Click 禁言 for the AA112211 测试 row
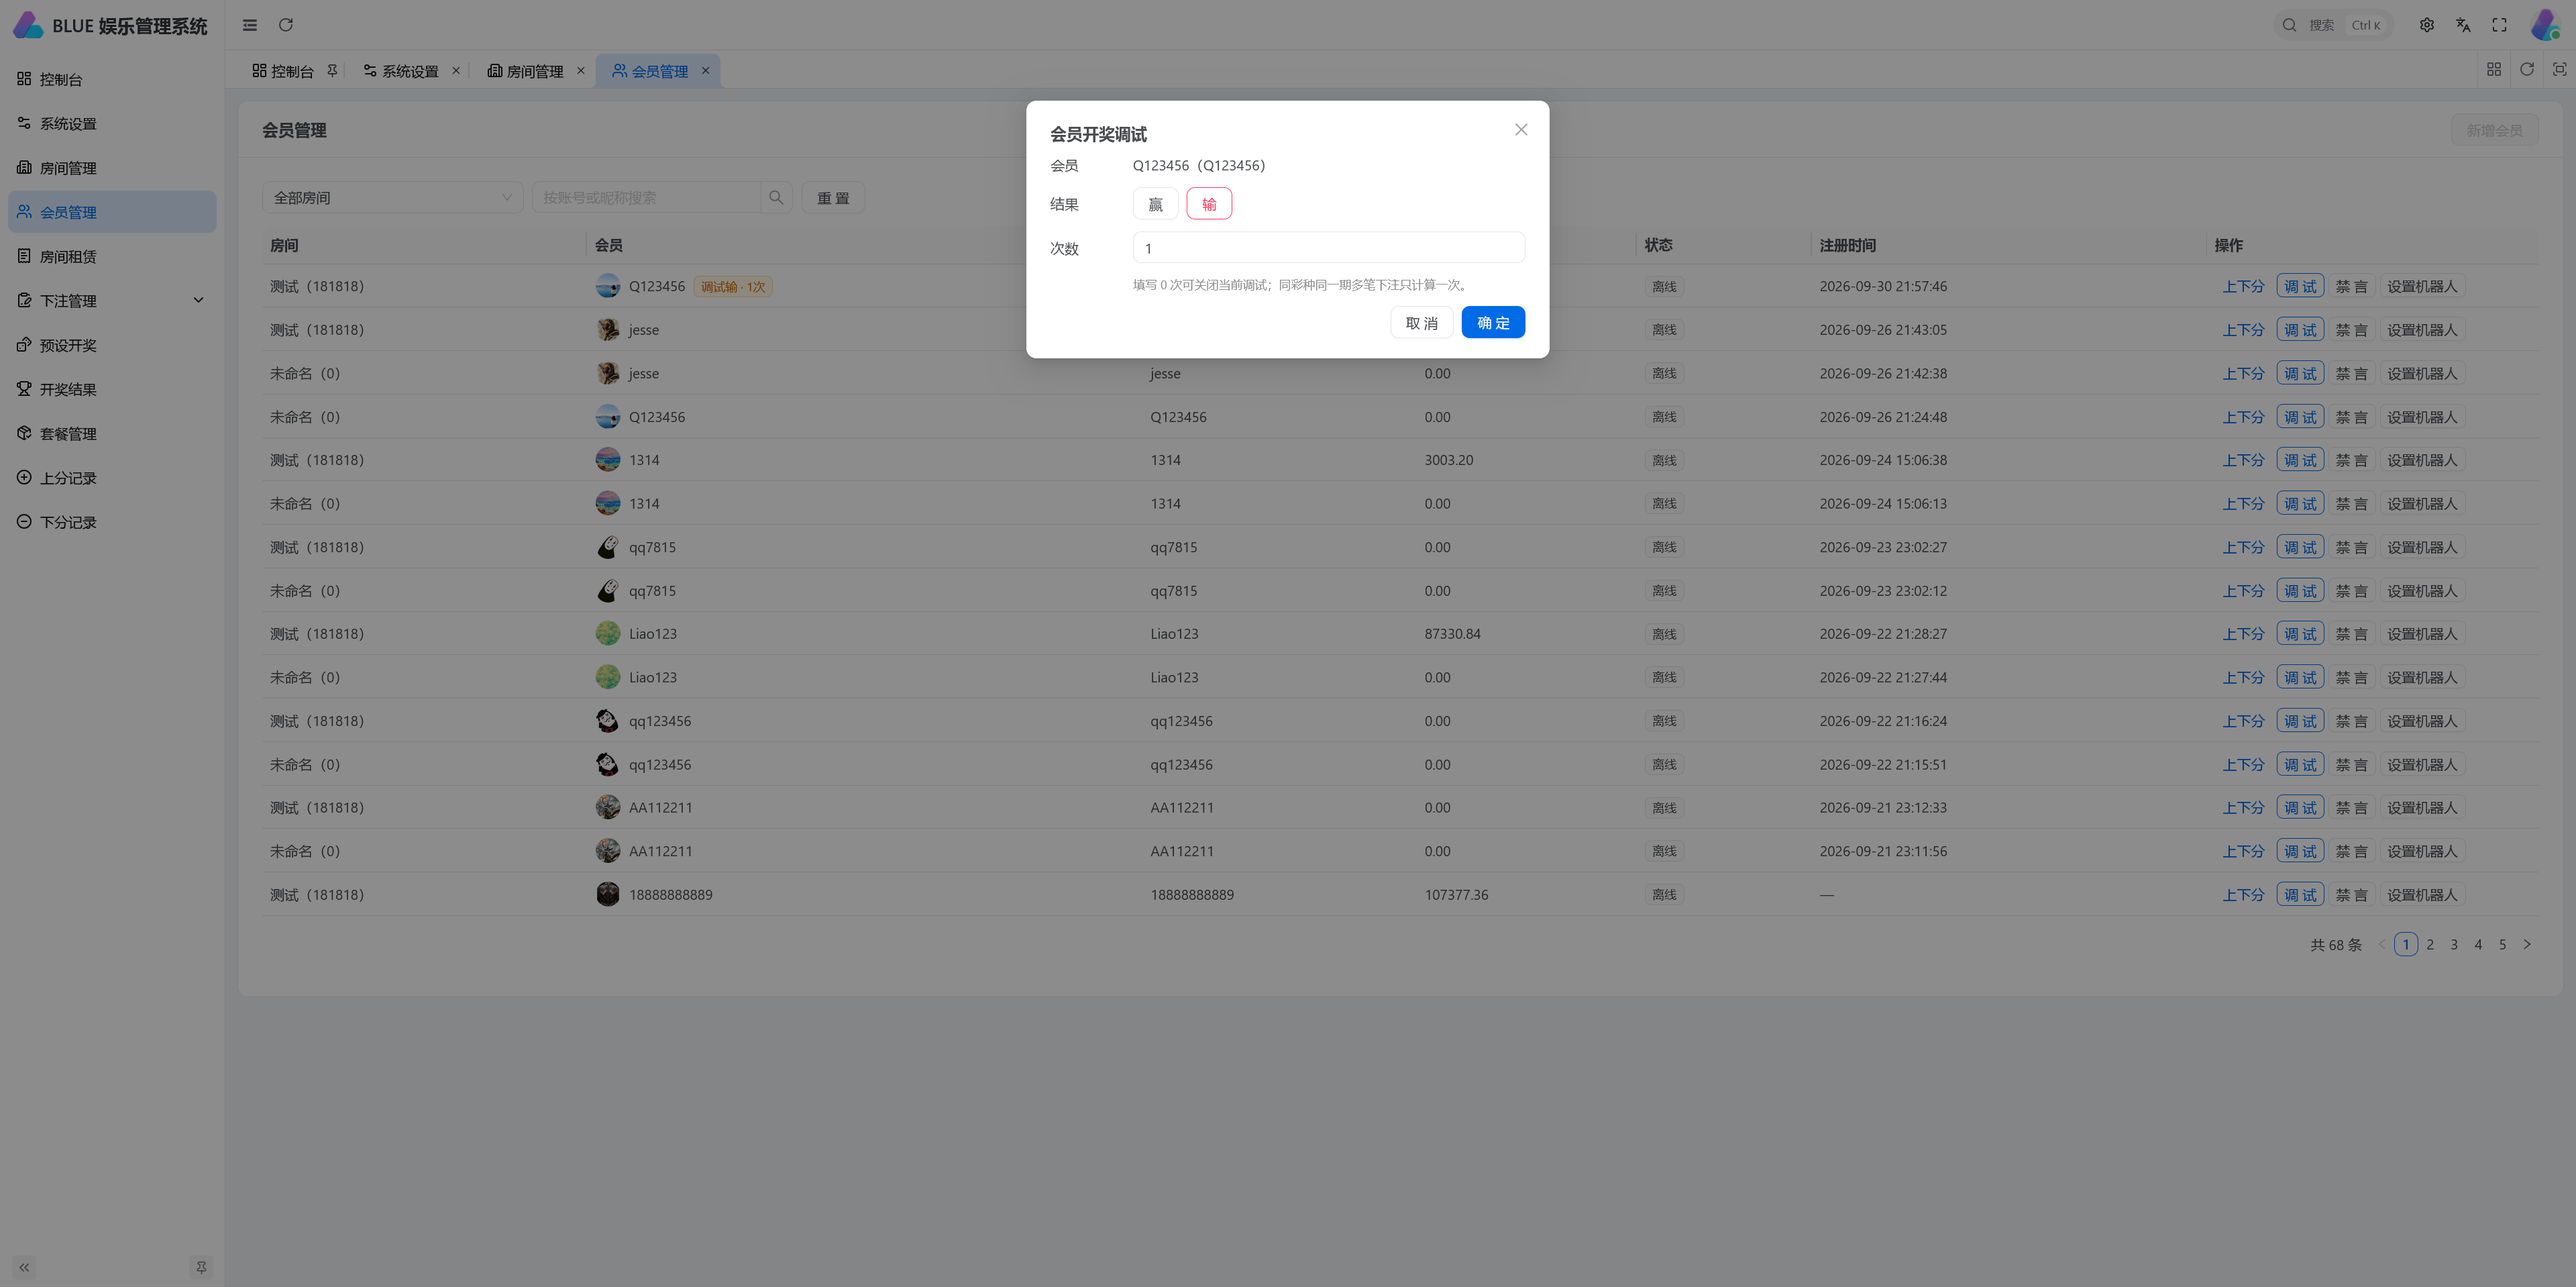This screenshot has width=2576, height=1287. pos(2351,808)
